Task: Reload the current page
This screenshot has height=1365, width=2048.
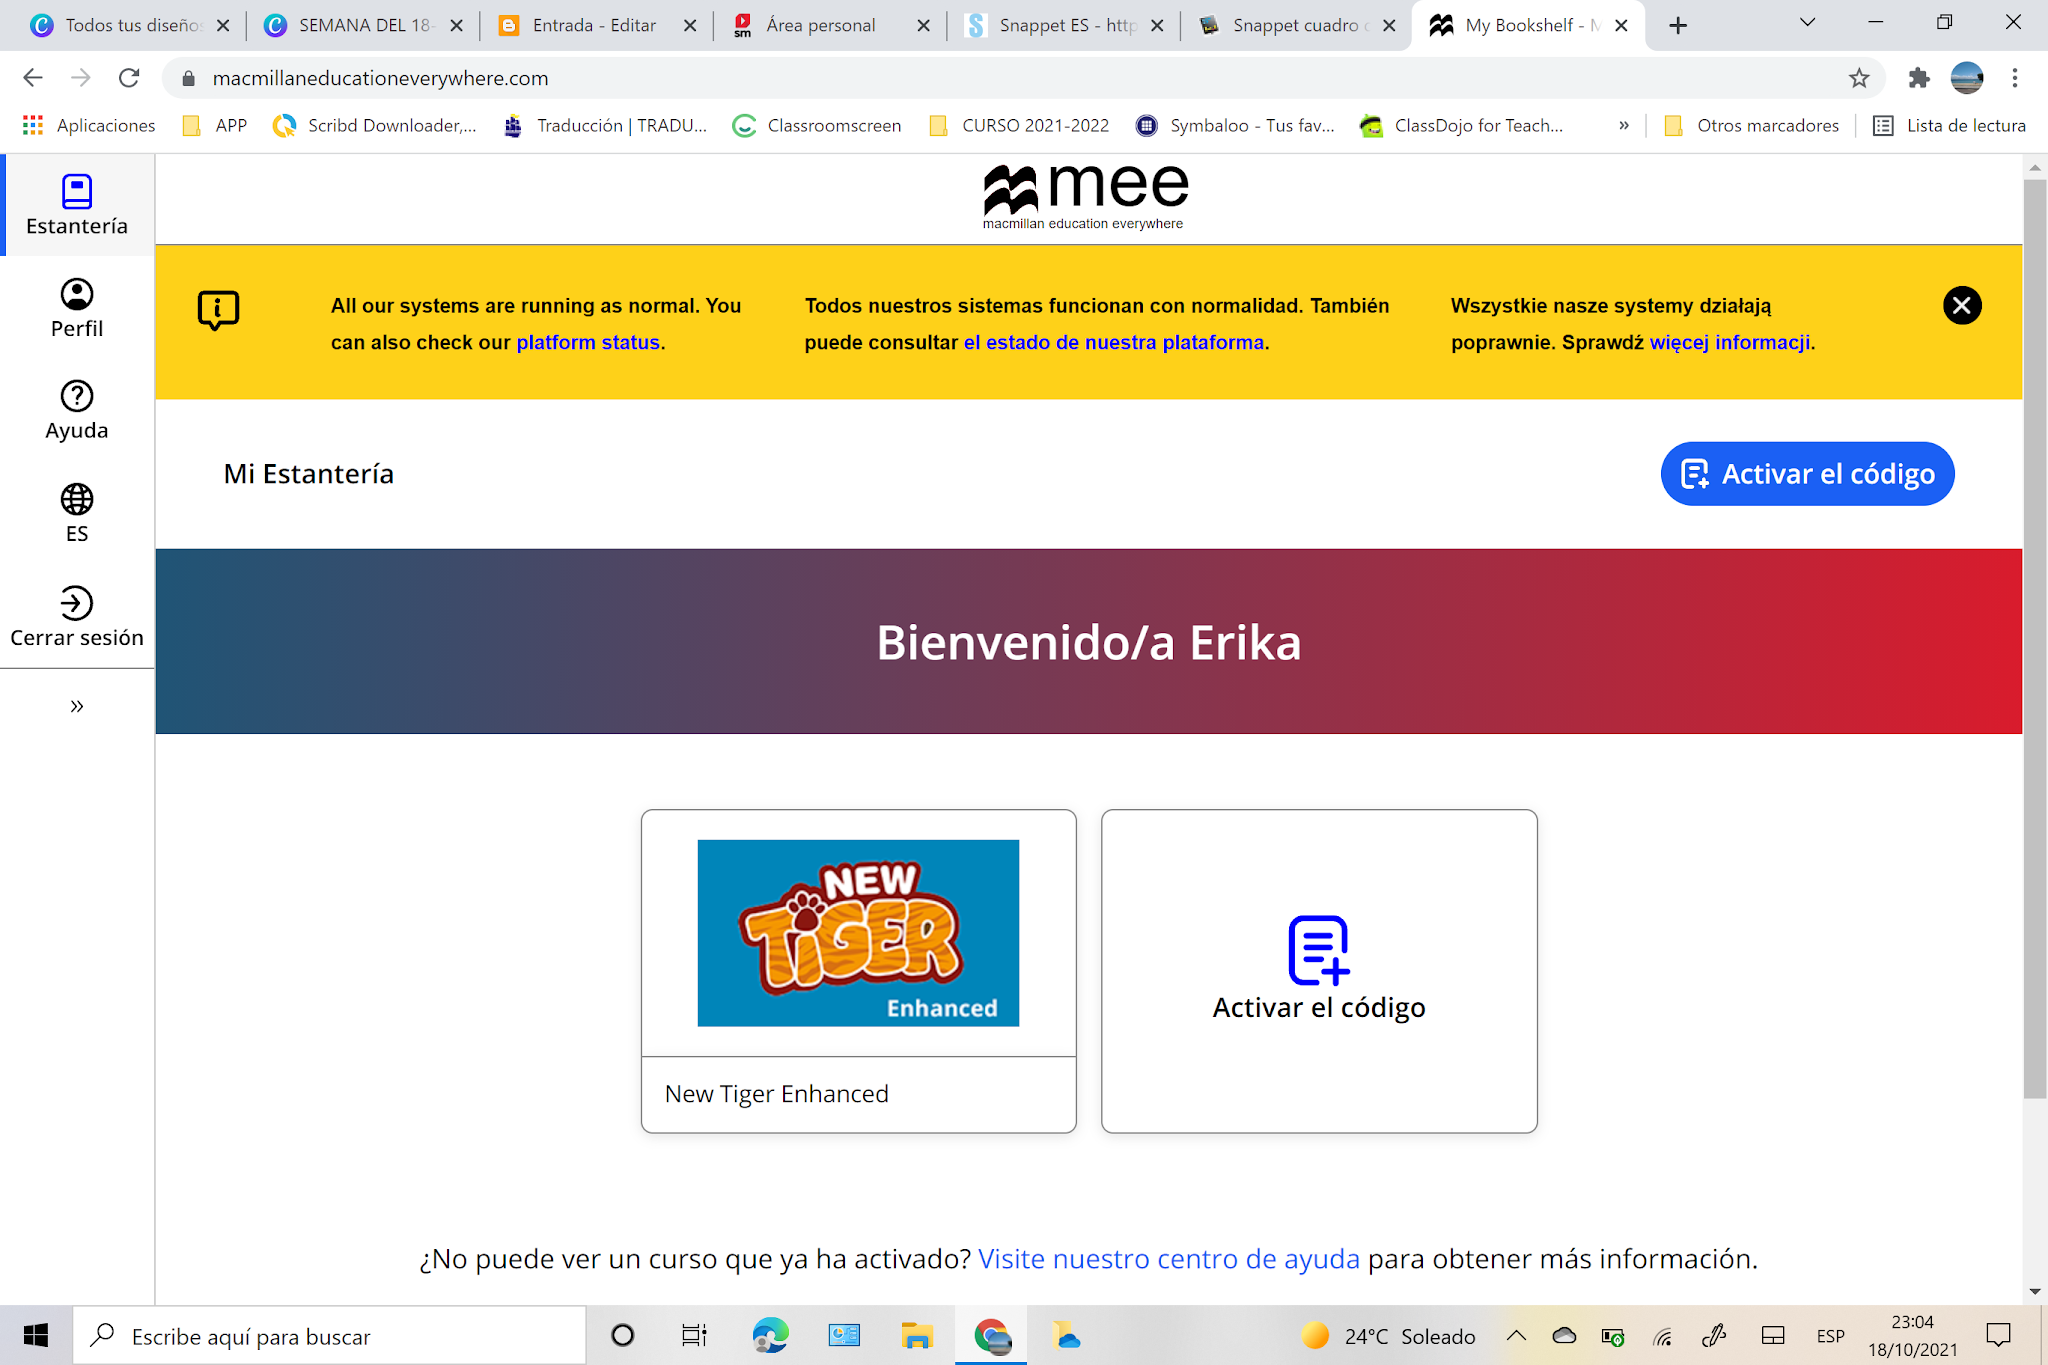Action: tap(129, 78)
